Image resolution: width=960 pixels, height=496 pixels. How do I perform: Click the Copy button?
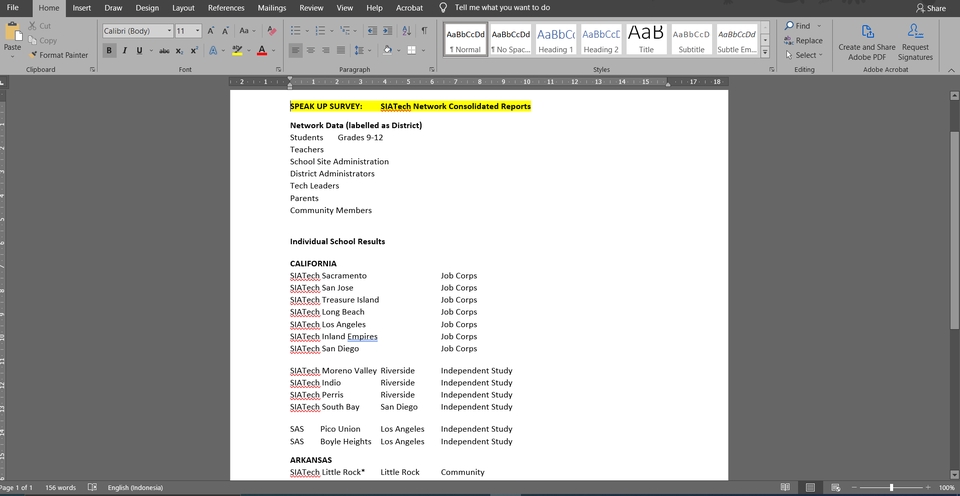tap(42, 40)
